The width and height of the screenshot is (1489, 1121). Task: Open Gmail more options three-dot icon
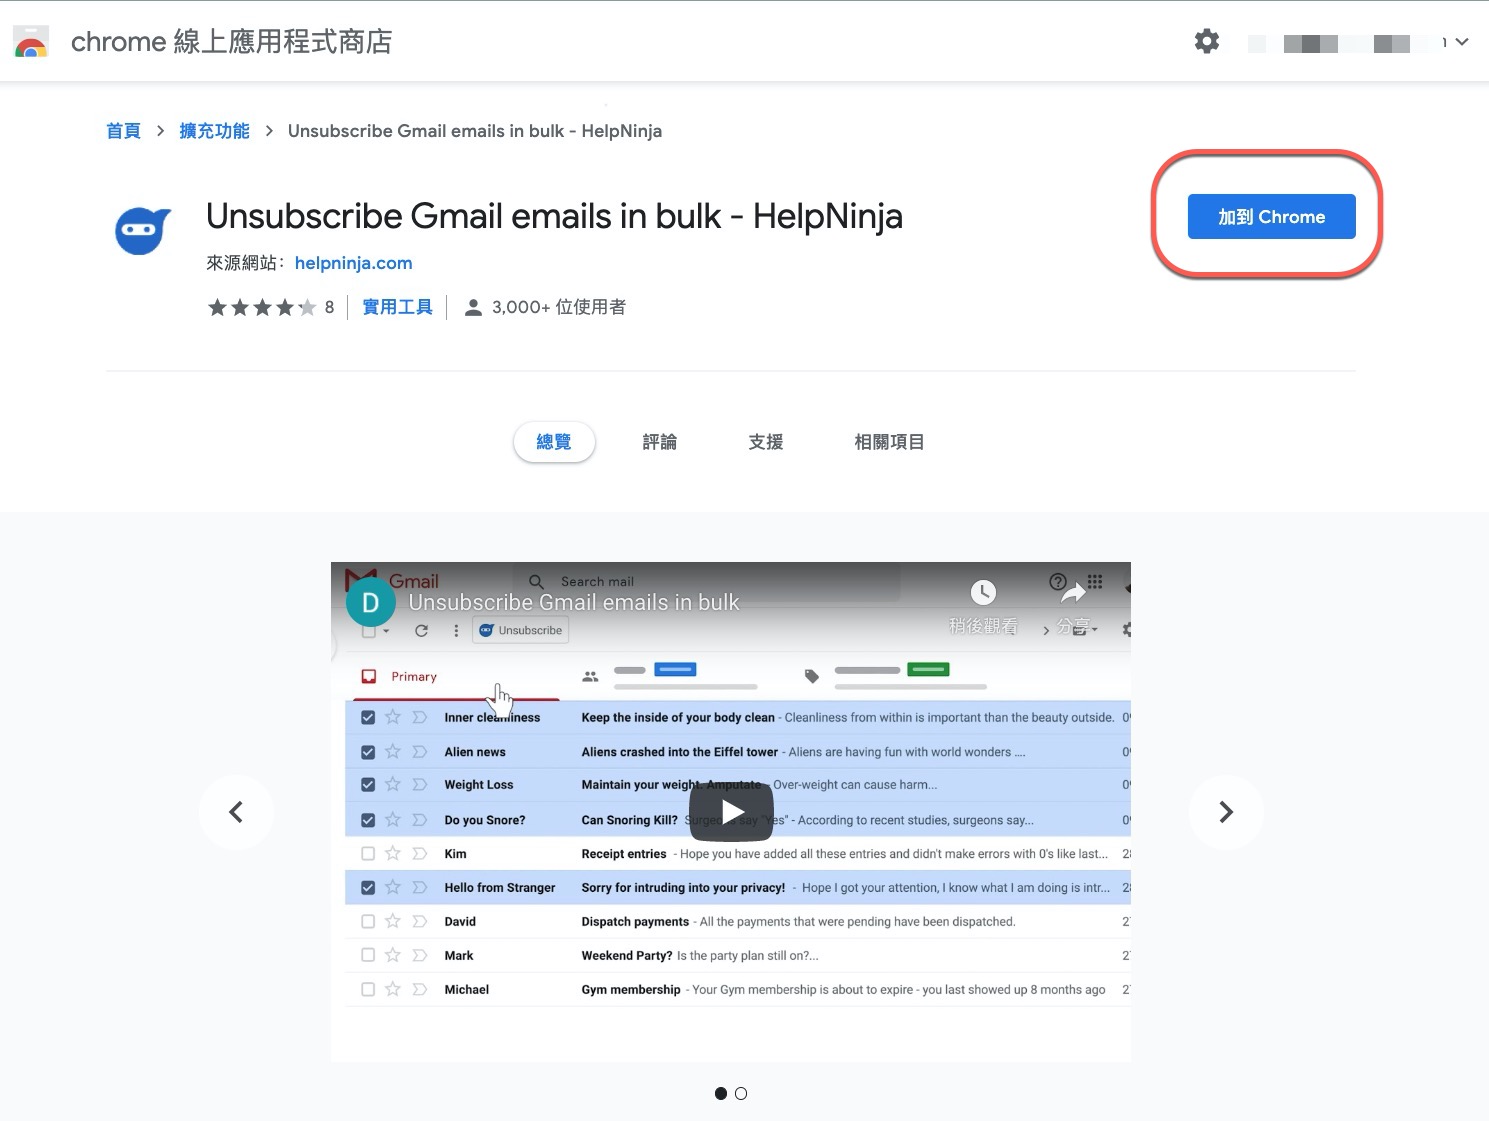pos(456,631)
